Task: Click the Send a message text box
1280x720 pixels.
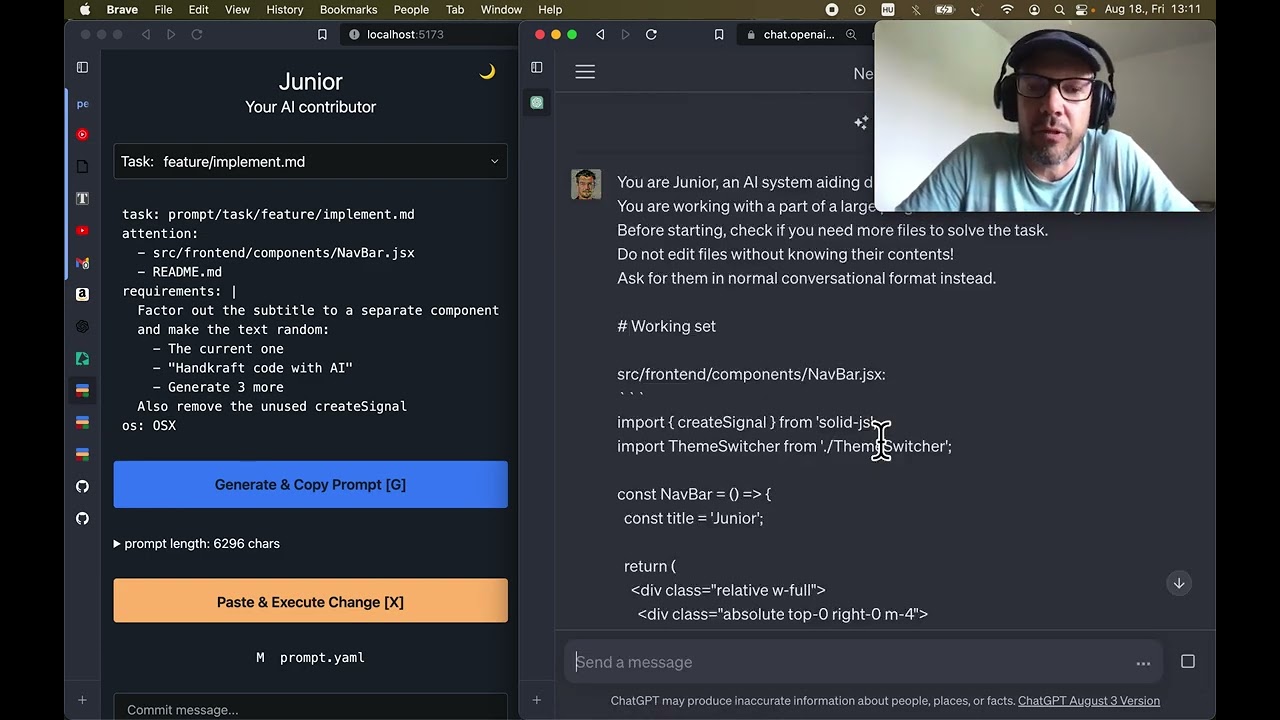Action: [850, 662]
